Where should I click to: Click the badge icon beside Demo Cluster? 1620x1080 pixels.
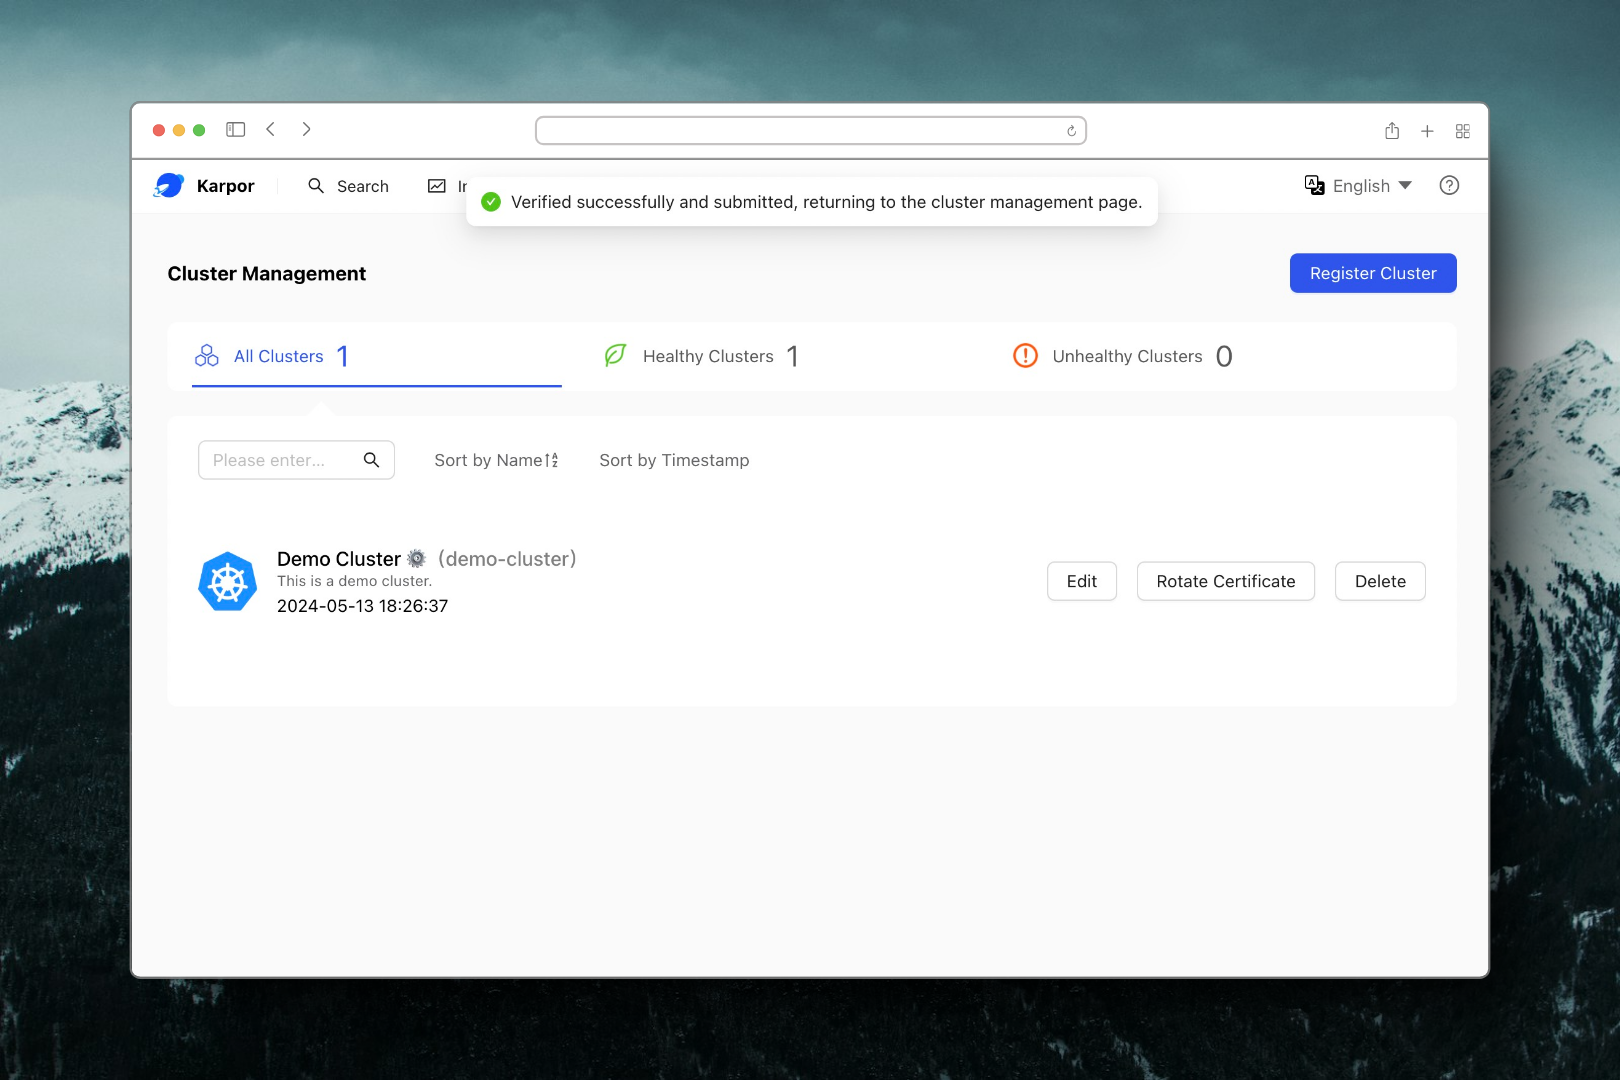[417, 559]
